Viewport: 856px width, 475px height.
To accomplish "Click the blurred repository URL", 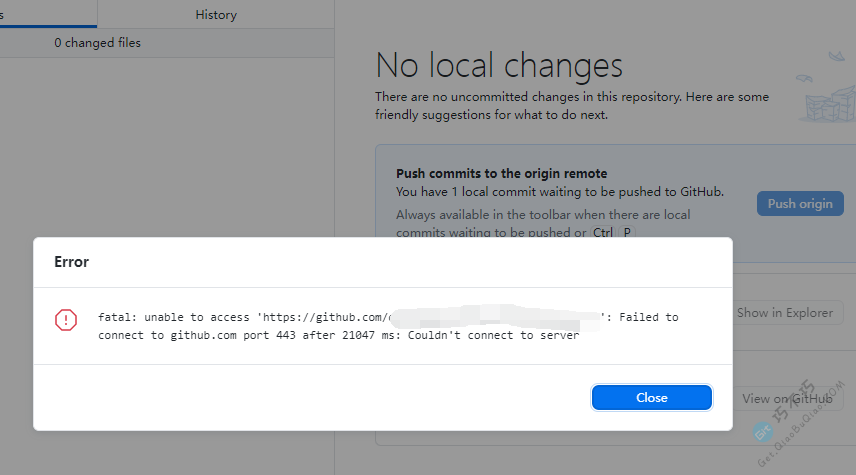I will [495, 316].
